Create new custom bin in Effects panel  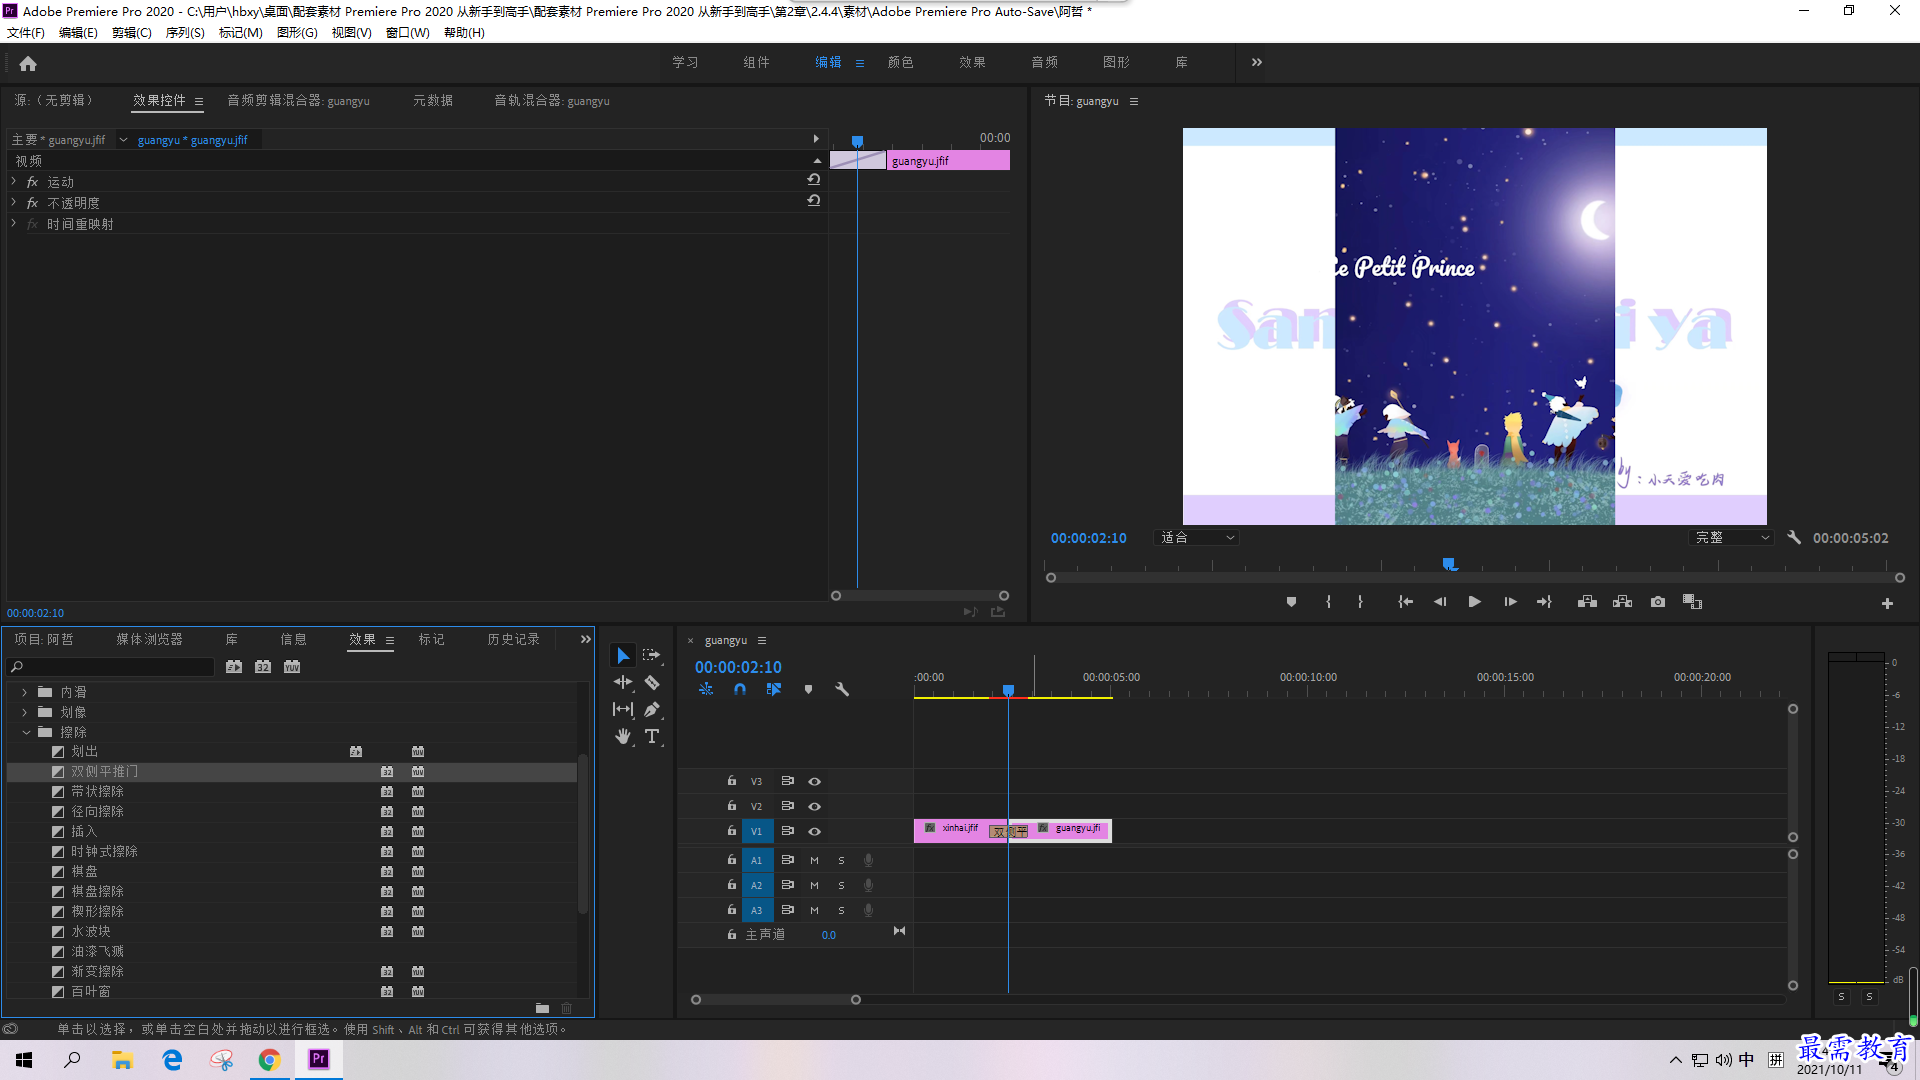tap(542, 1008)
